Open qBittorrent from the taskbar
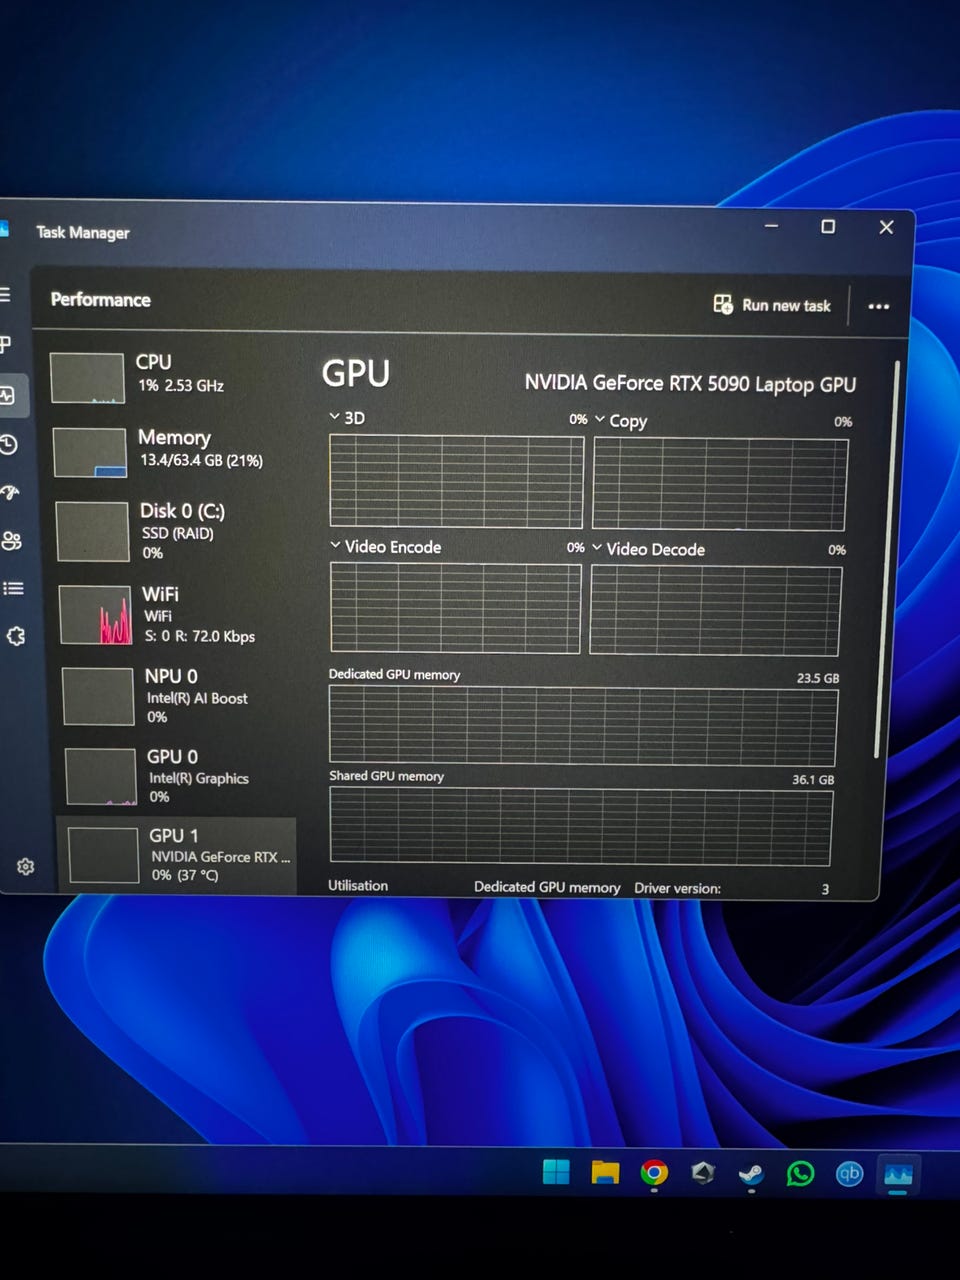The width and height of the screenshot is (960, 1280). point(849,1173)
